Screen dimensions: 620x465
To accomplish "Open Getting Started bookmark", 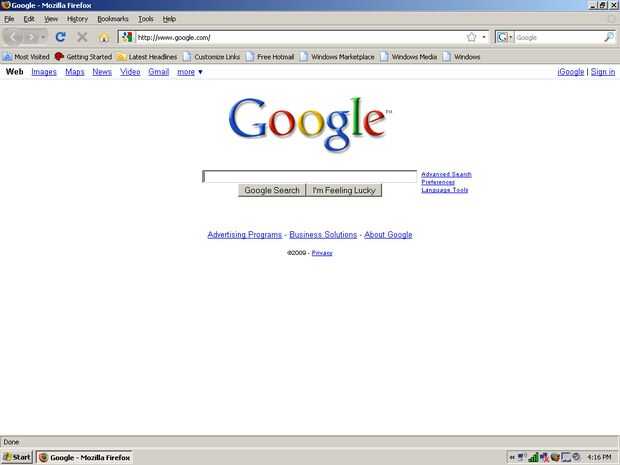I will (x=83, y=57).
